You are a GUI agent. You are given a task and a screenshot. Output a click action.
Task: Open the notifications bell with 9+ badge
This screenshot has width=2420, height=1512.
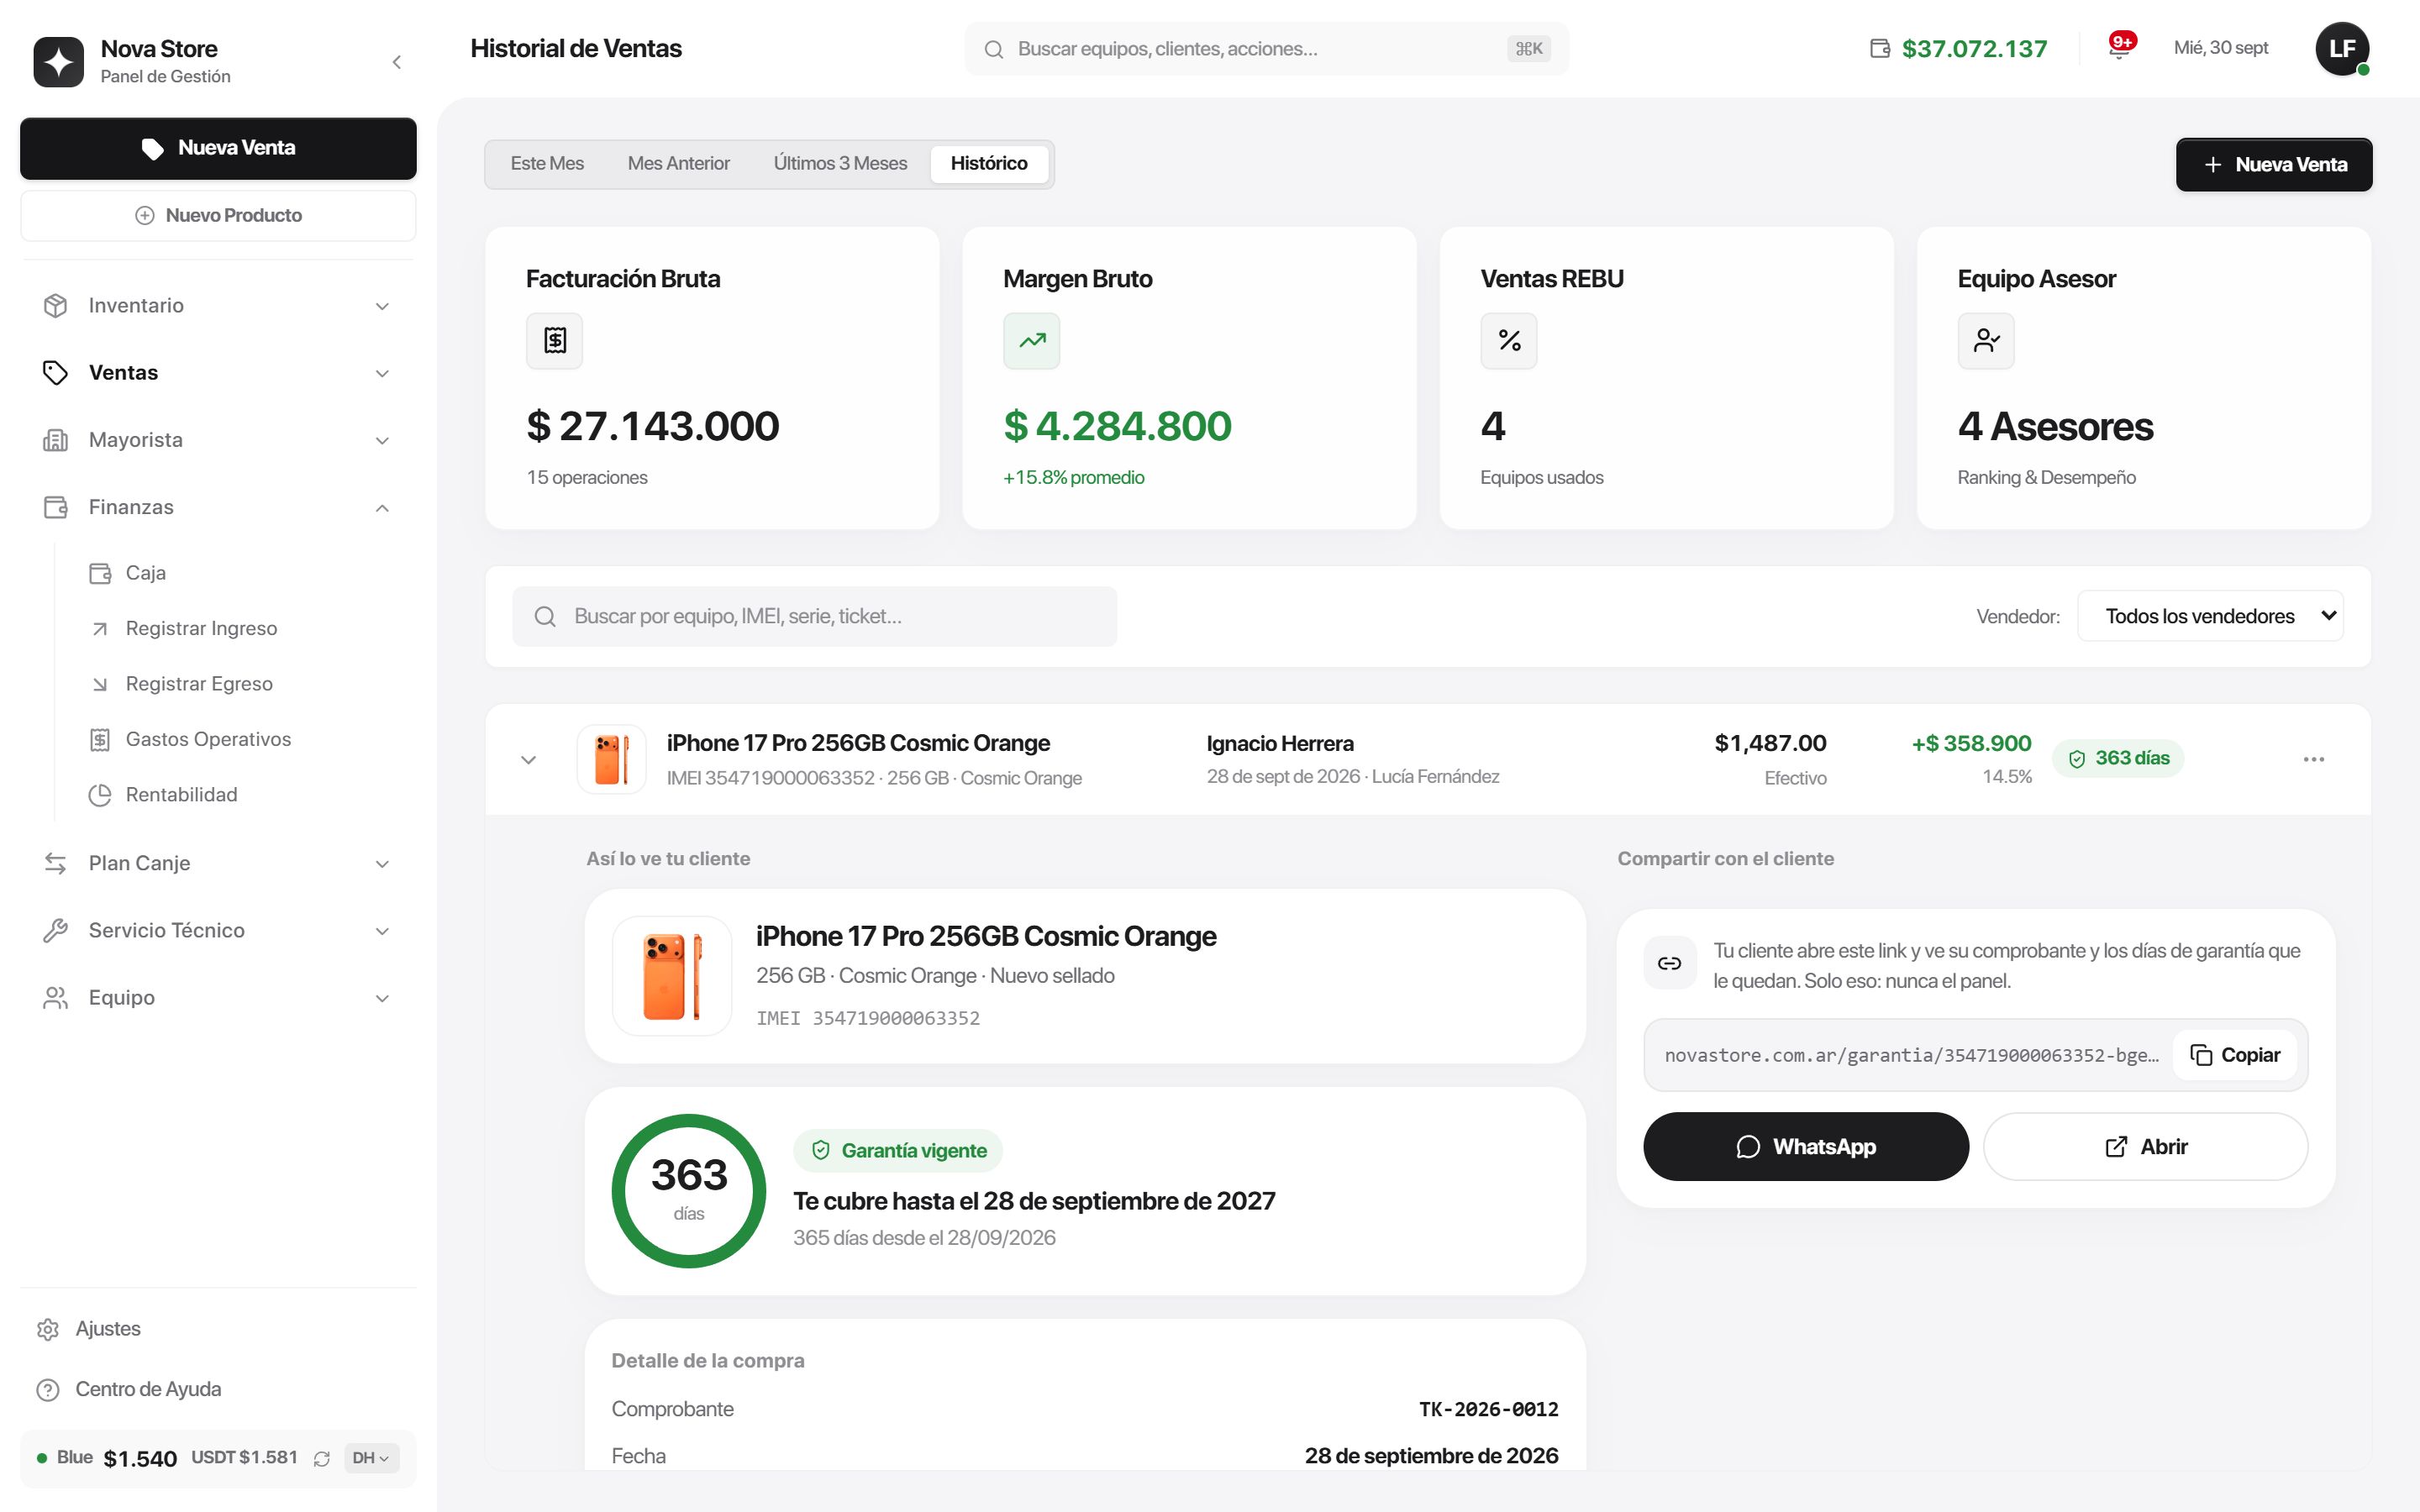click(2119, 47)
